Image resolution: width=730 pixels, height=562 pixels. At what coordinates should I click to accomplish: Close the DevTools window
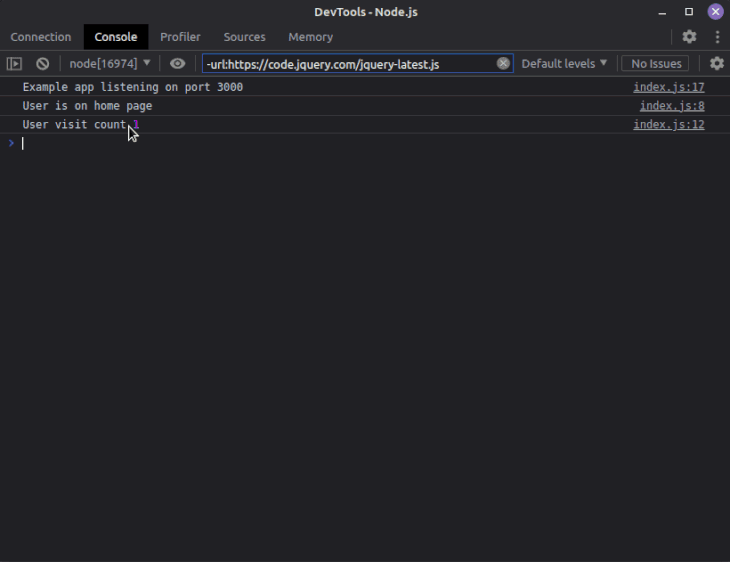pos(716,12)
